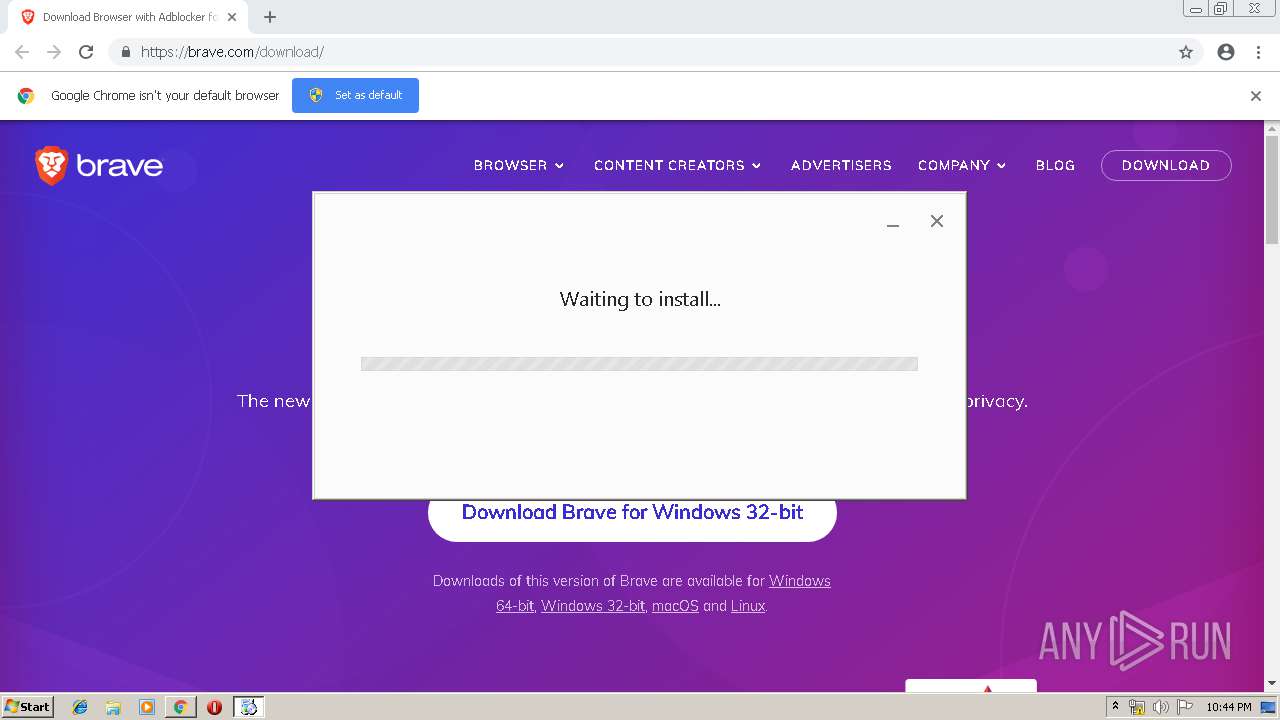
Task: Open the Opera taskbar icon
Action: 214,707
